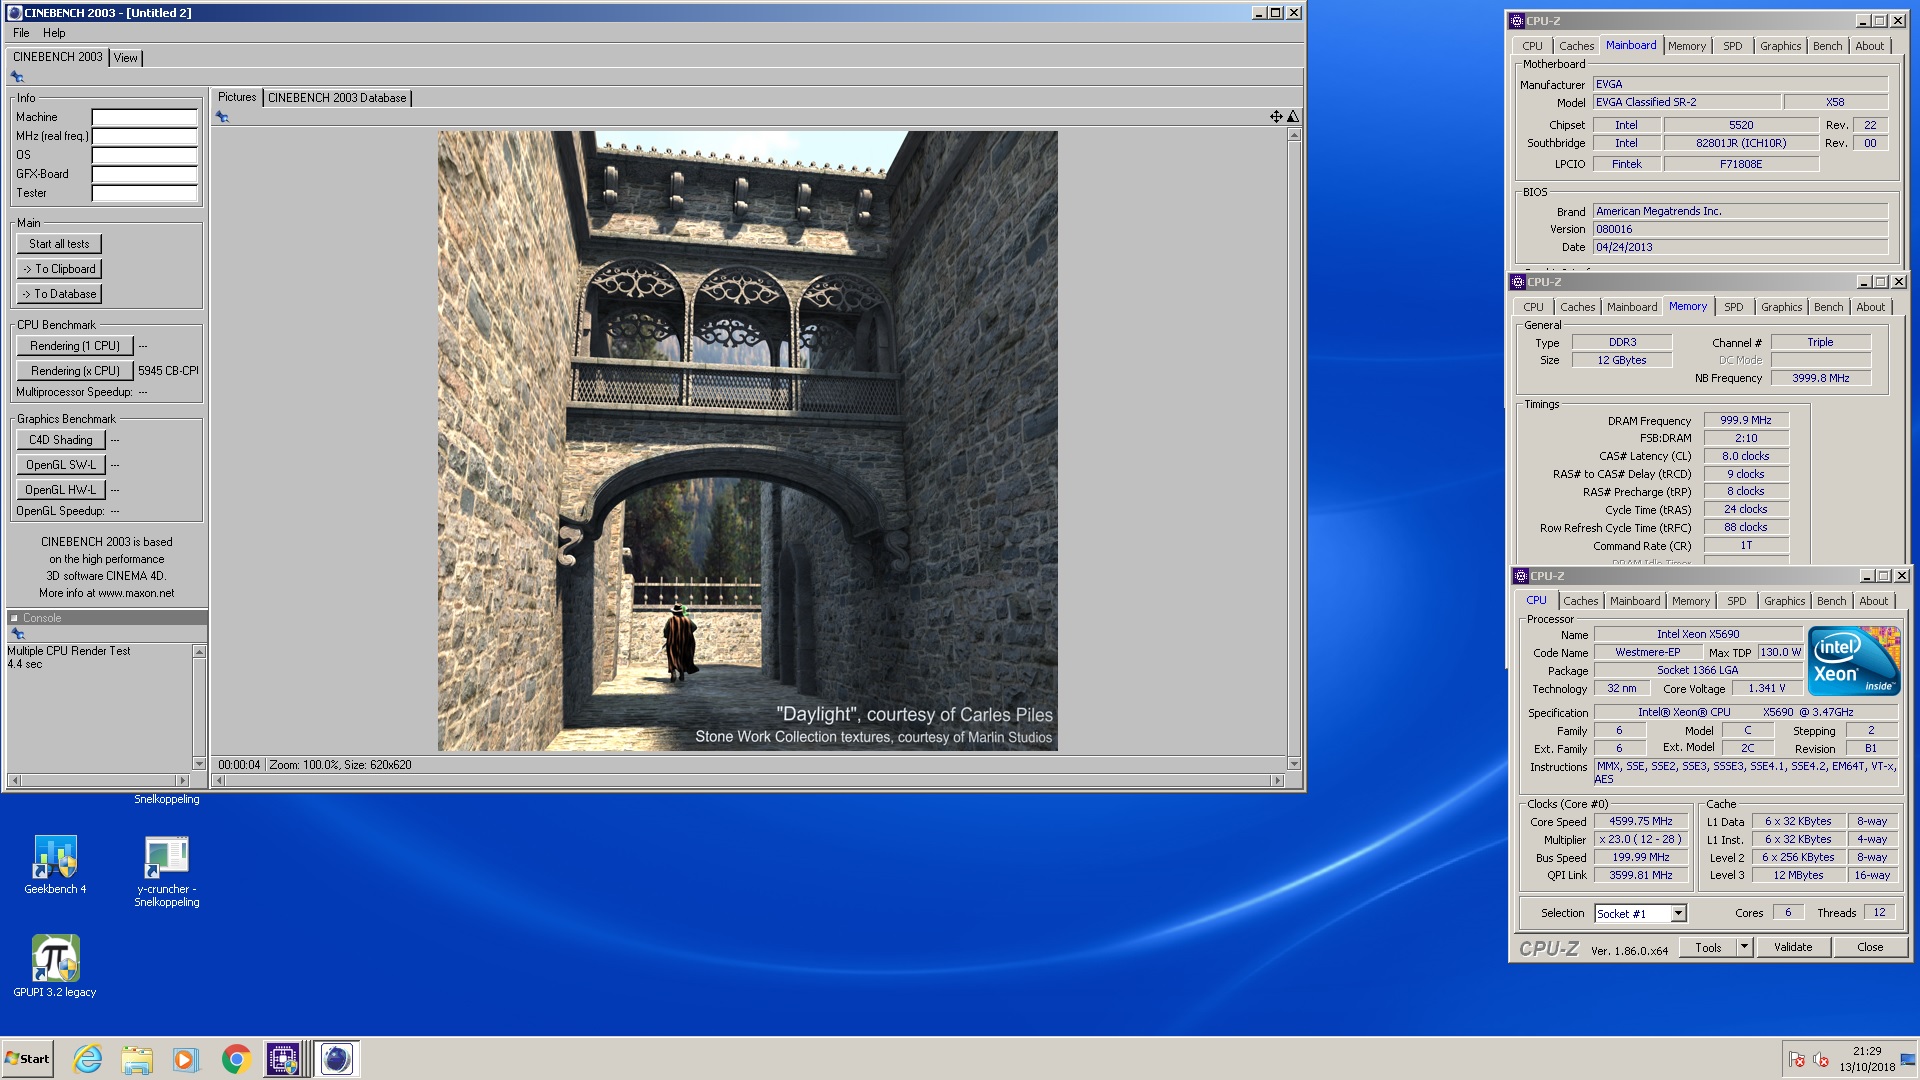Run Rendering (1 CPU) benchmark
Viewport: 1920px width, 1080px height.
click(x=75, y=346)
